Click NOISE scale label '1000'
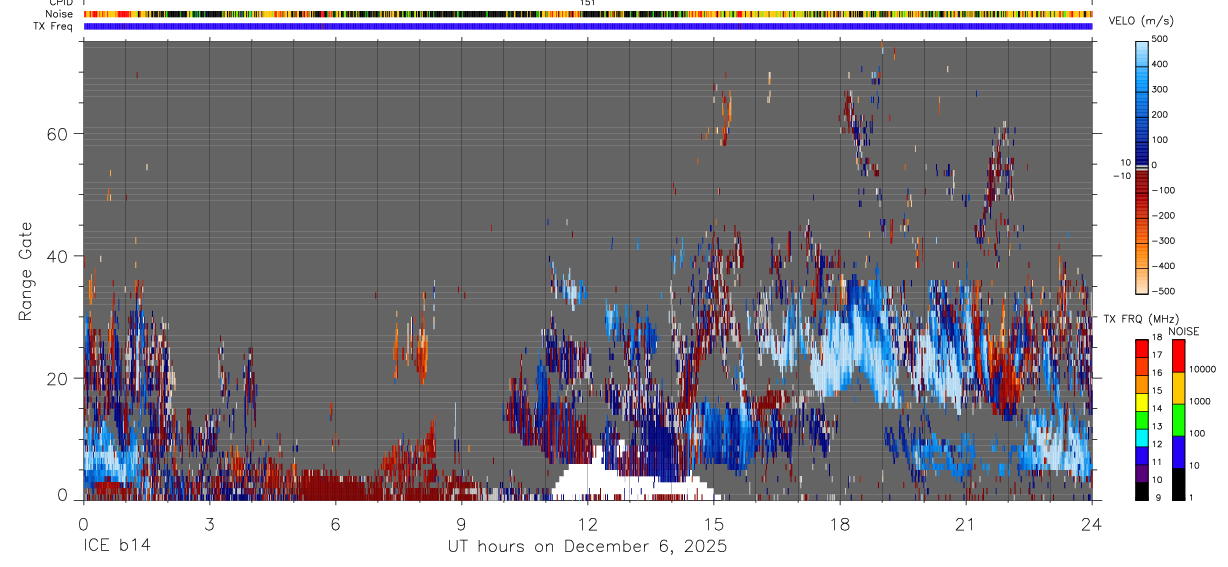This screenshot has height=567, width=1228. point(1201,401)
